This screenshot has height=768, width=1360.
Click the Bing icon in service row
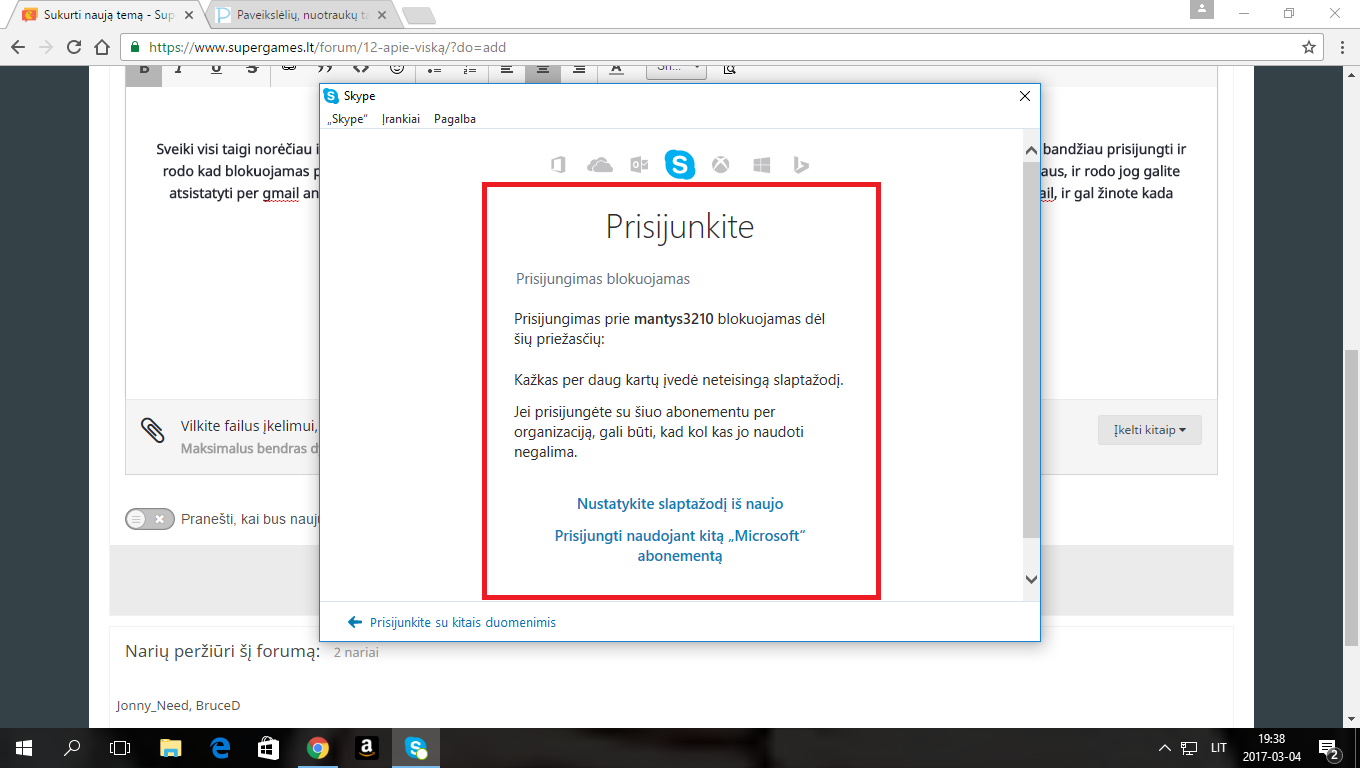[x=800, y=166]
